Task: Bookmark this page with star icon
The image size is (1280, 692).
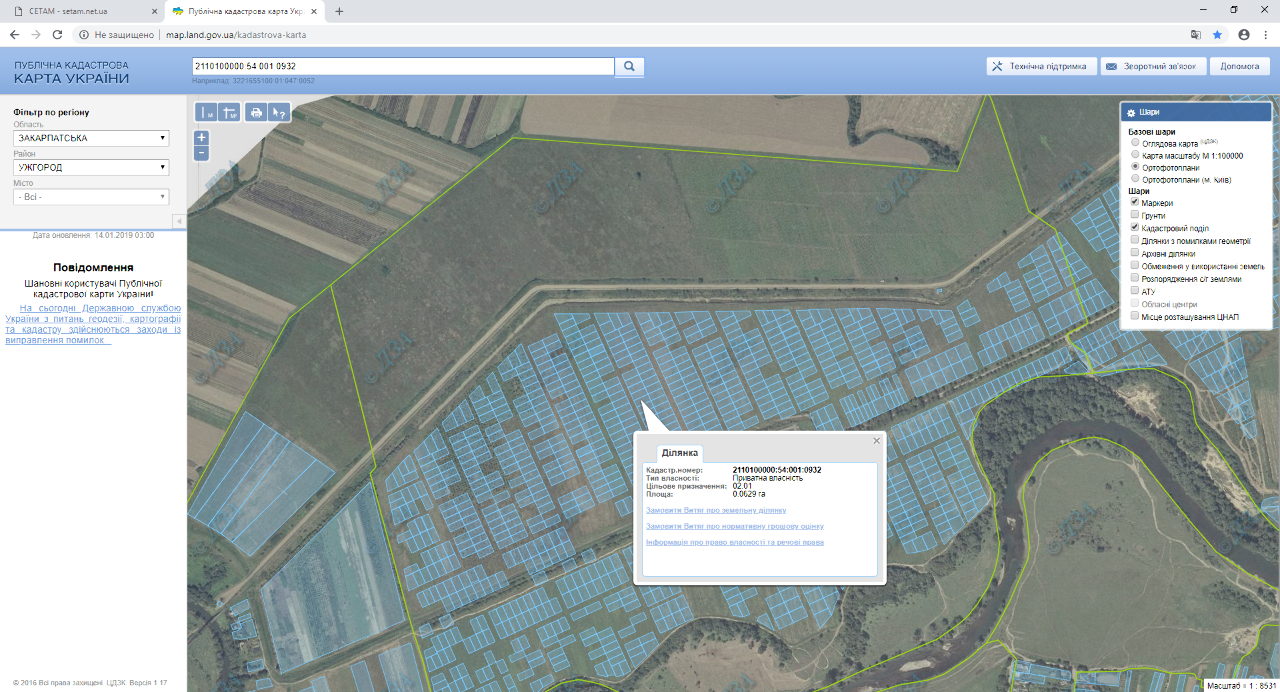Action: [1217, 34]
